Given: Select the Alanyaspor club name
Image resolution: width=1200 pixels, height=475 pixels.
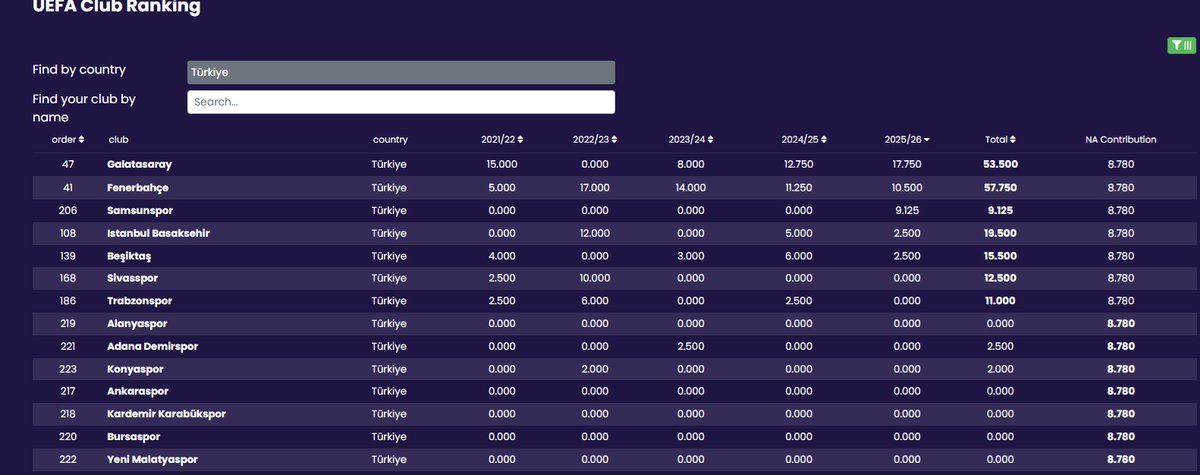Looking at the screenshot, I should pyautogui.click(x=137, y=324).
